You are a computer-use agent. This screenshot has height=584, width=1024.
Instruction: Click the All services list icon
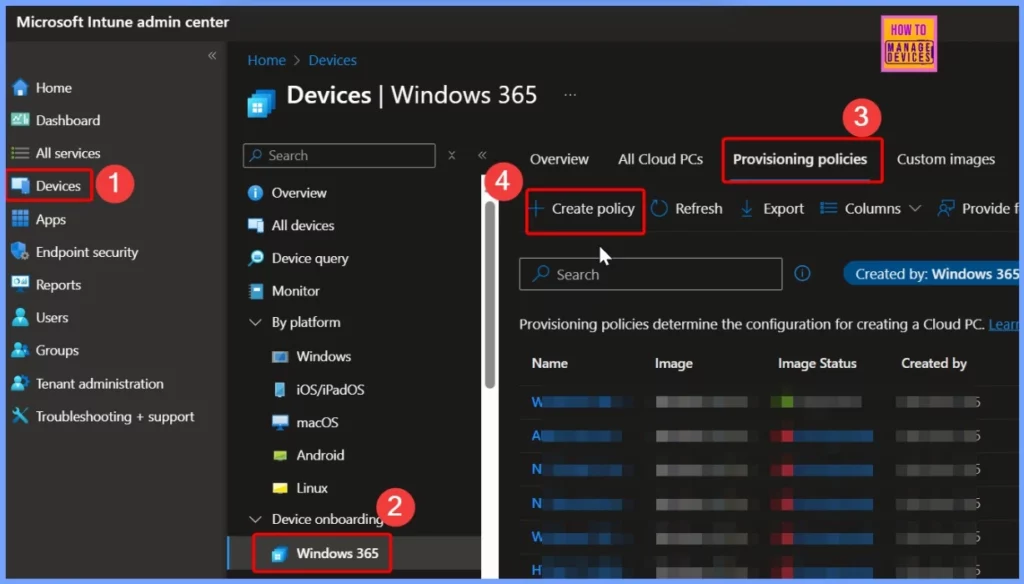tap(20, 153)
